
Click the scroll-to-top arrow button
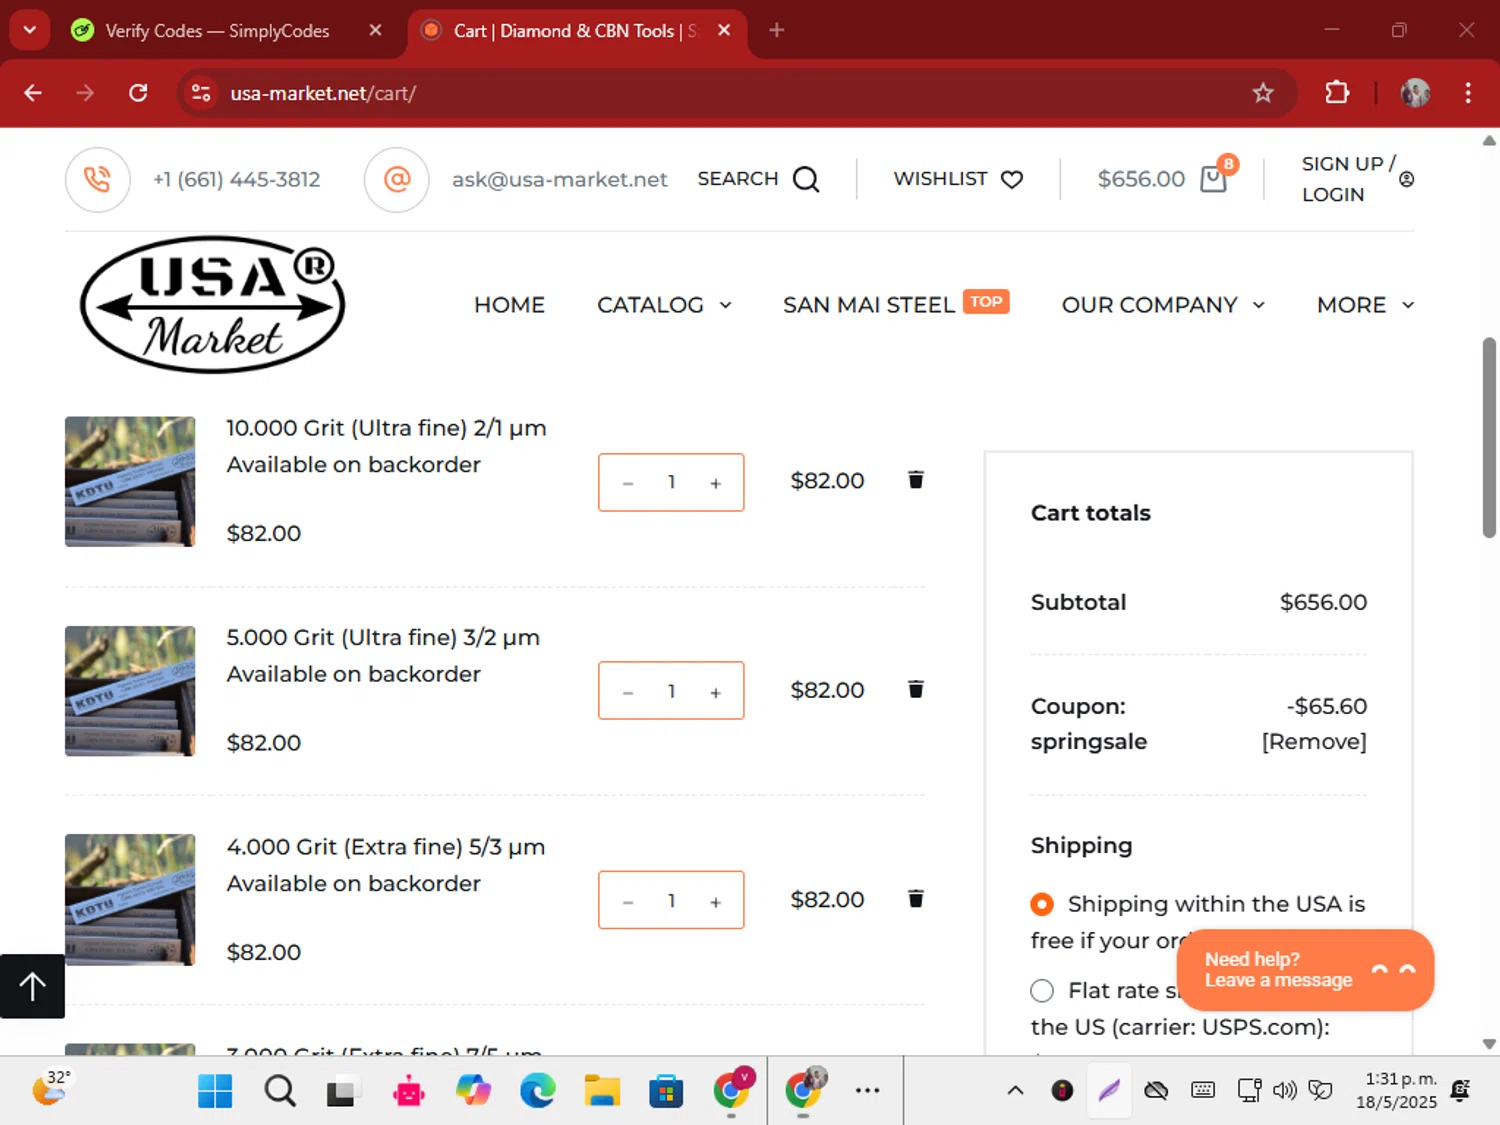[x=32, y=986]
